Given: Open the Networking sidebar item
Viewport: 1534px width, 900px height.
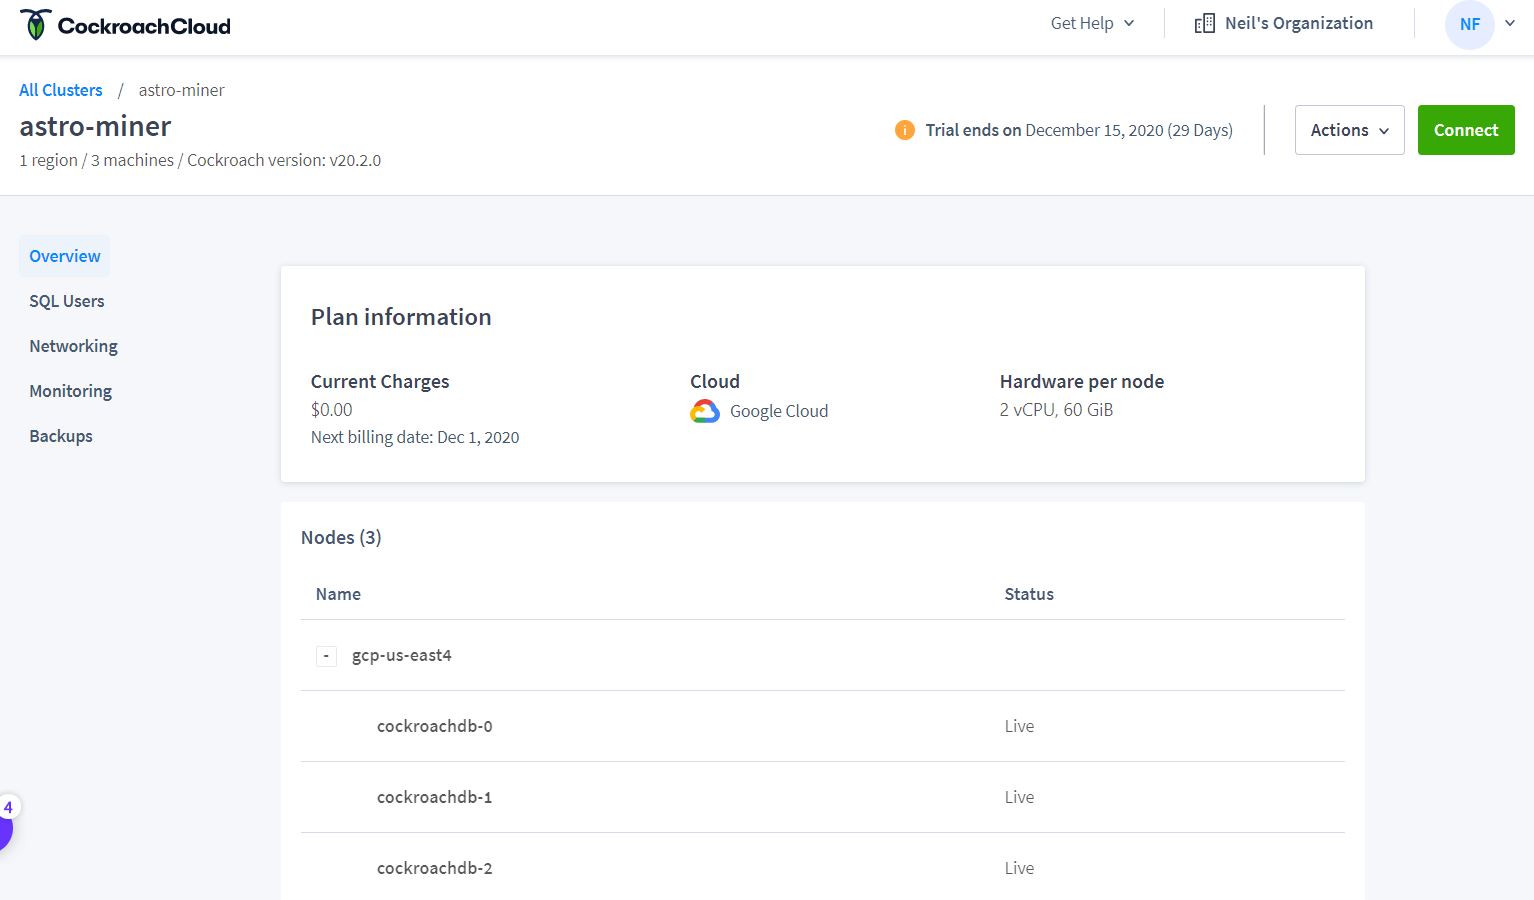Looking at the screenshot, I should tap(73, 346).
